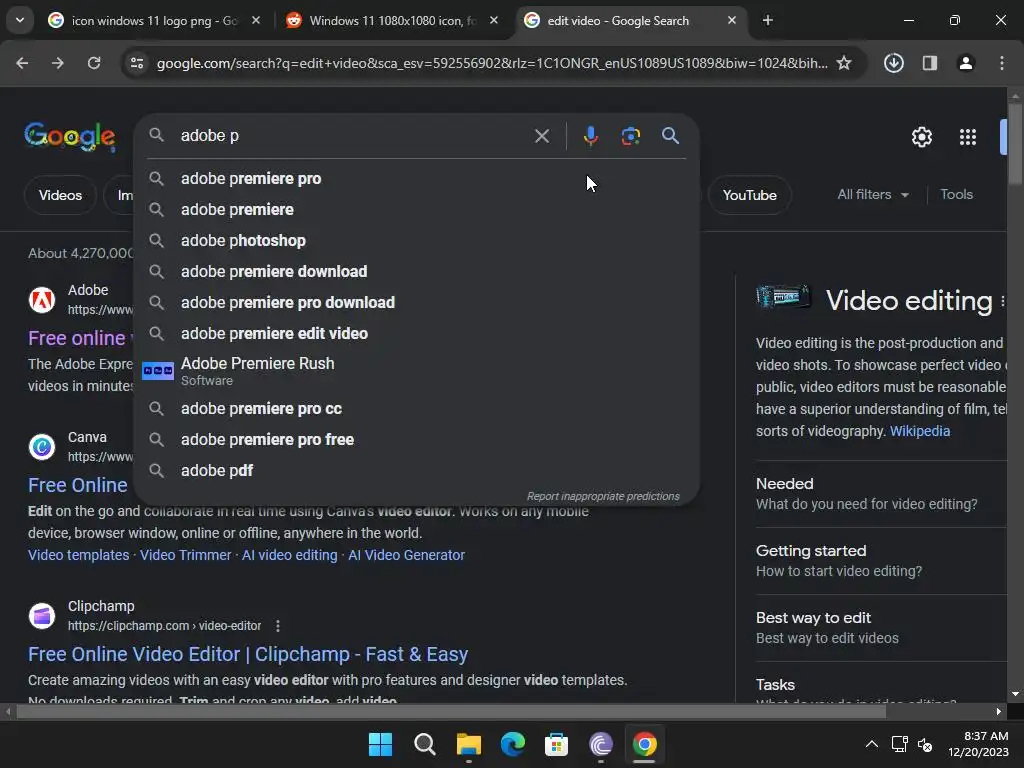Image resolution: width=1024 pixels, height=768 pixels.
Task: Open a new browser tab
Action: pos(767,20)
